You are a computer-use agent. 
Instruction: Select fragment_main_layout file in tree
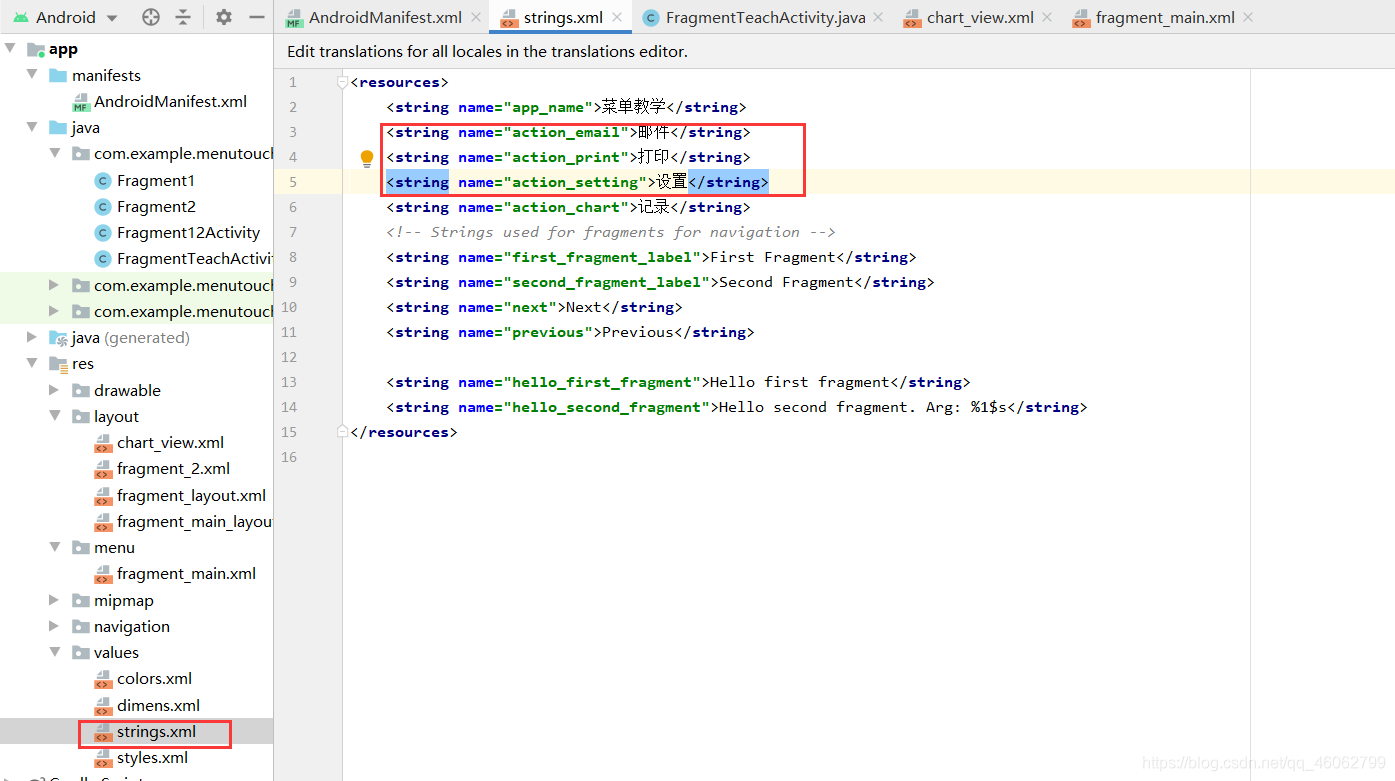click(194, 521)
